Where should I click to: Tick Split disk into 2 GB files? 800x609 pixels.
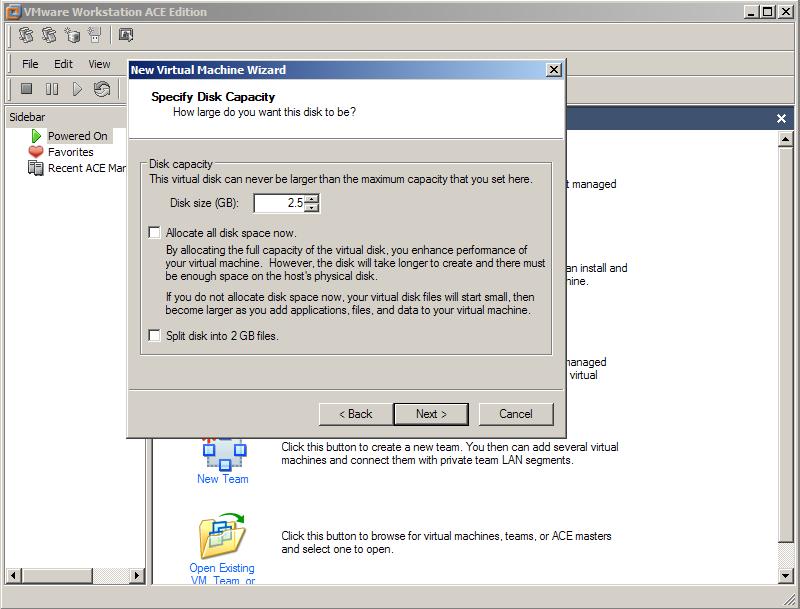154,336
